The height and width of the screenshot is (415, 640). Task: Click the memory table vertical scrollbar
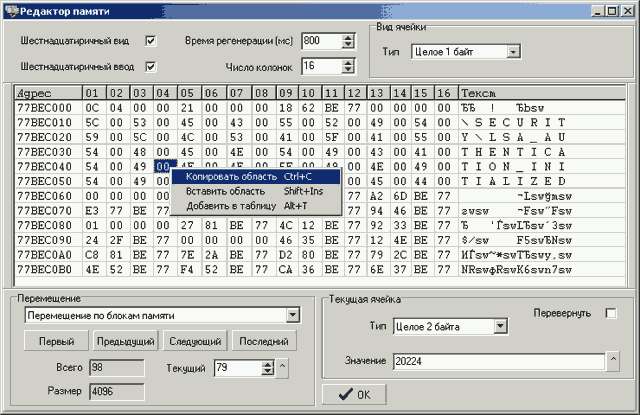[619, 190]
